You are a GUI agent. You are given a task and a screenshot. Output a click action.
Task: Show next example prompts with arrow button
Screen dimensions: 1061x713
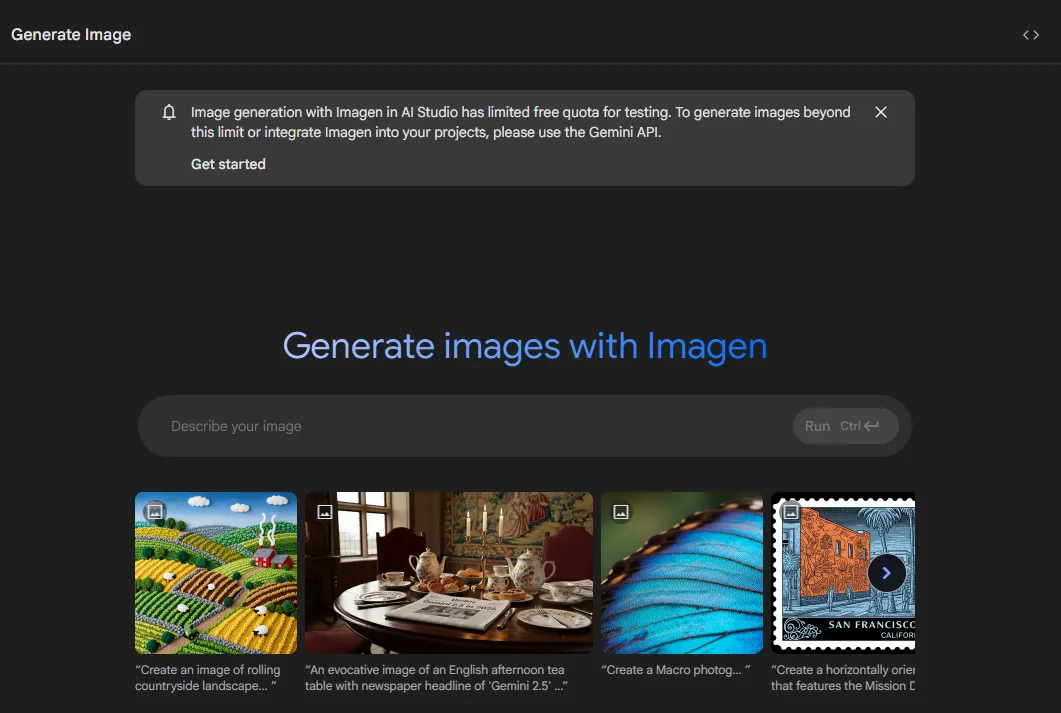(886, 573)
